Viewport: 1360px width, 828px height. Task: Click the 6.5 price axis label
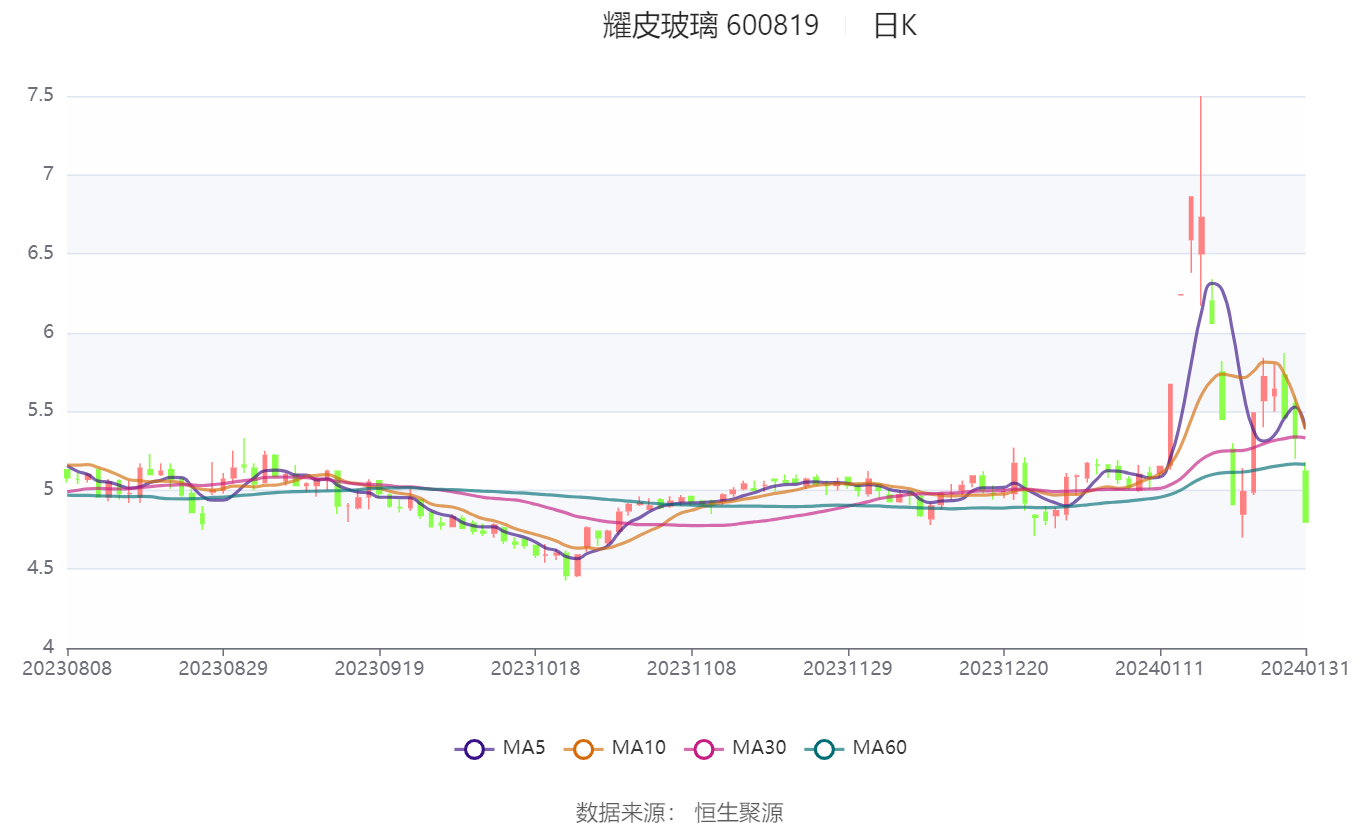click(40, 254)
